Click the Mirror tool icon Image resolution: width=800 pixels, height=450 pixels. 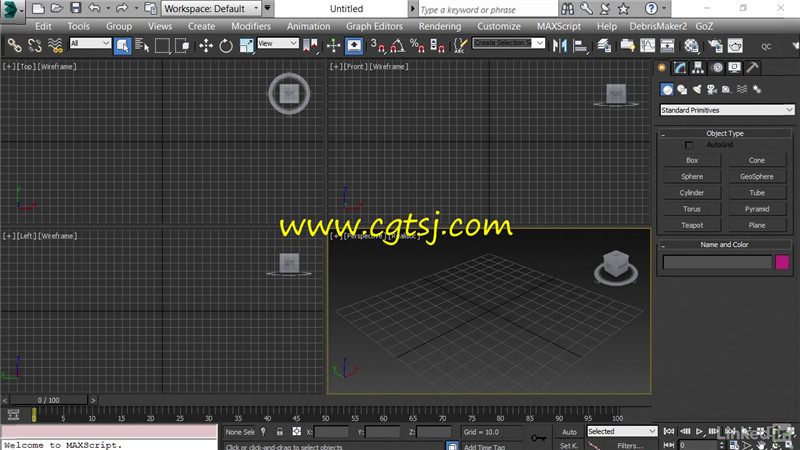(x=560, y=46)
